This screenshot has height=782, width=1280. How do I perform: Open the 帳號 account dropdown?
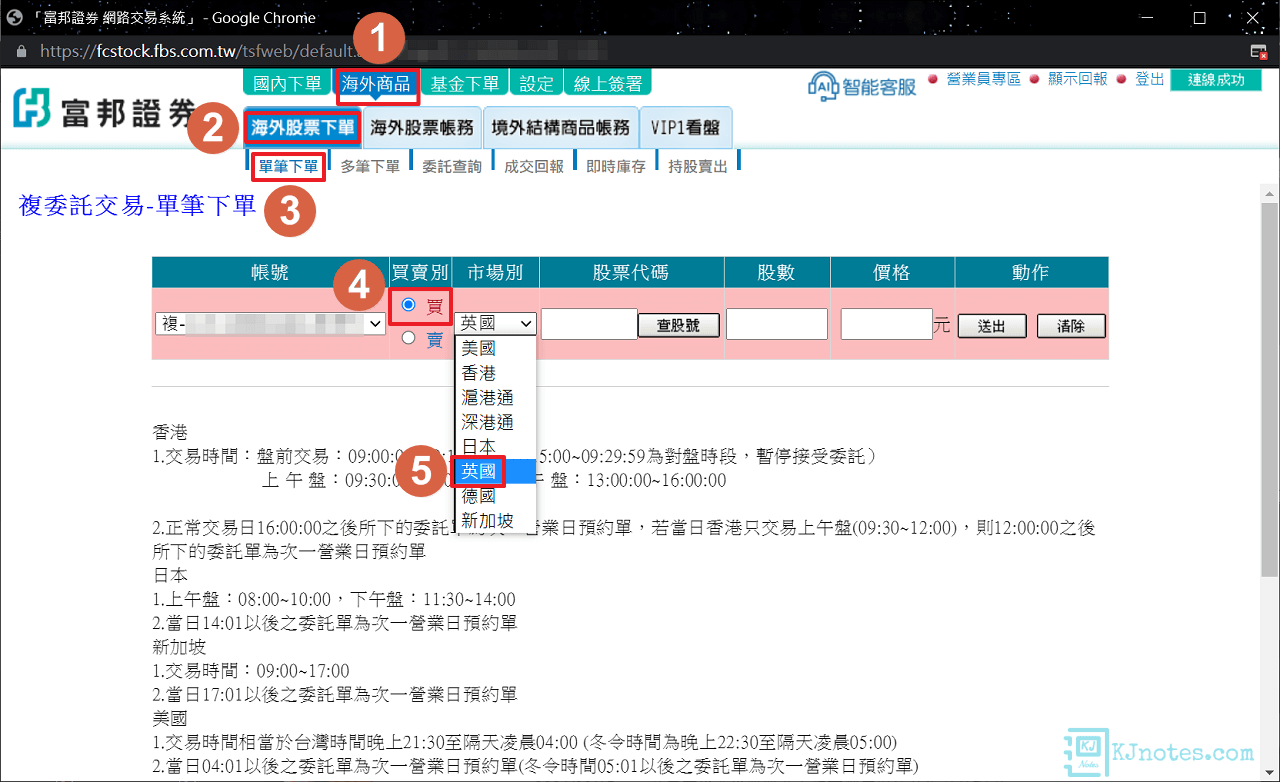tap(271, 324)
